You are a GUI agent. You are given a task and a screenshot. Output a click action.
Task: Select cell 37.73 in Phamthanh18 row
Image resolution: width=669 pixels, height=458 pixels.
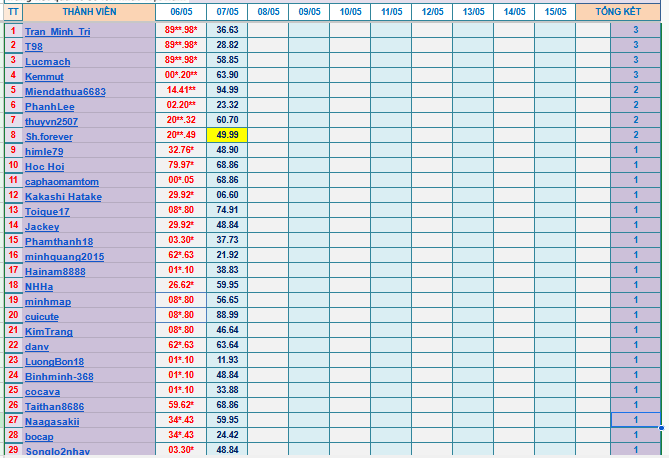(227, 240)
